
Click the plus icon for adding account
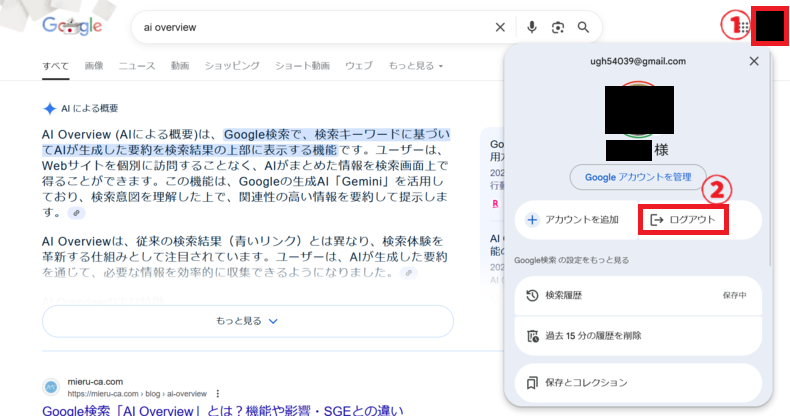point(532,220)
